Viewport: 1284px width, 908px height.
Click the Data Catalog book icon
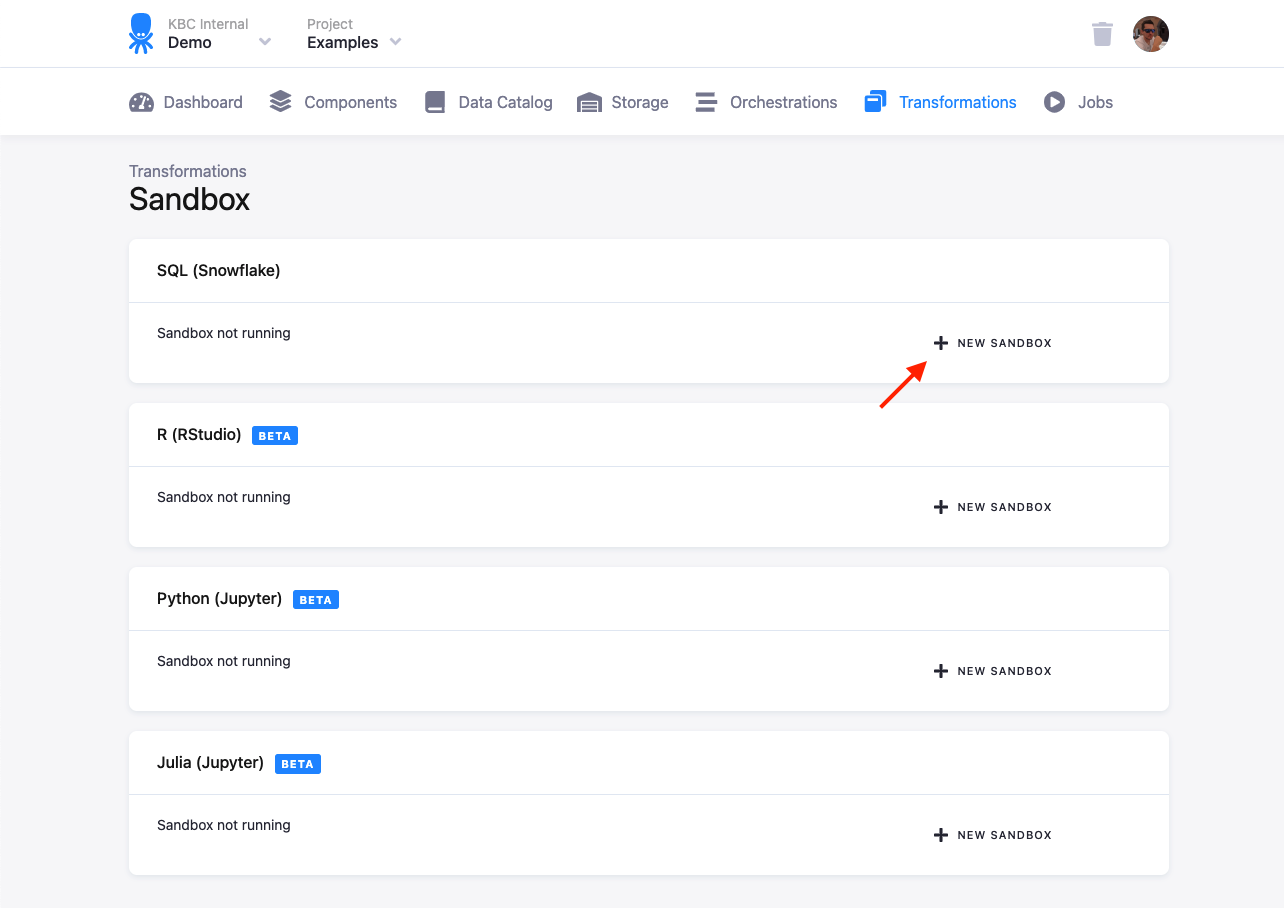(435, 102)
